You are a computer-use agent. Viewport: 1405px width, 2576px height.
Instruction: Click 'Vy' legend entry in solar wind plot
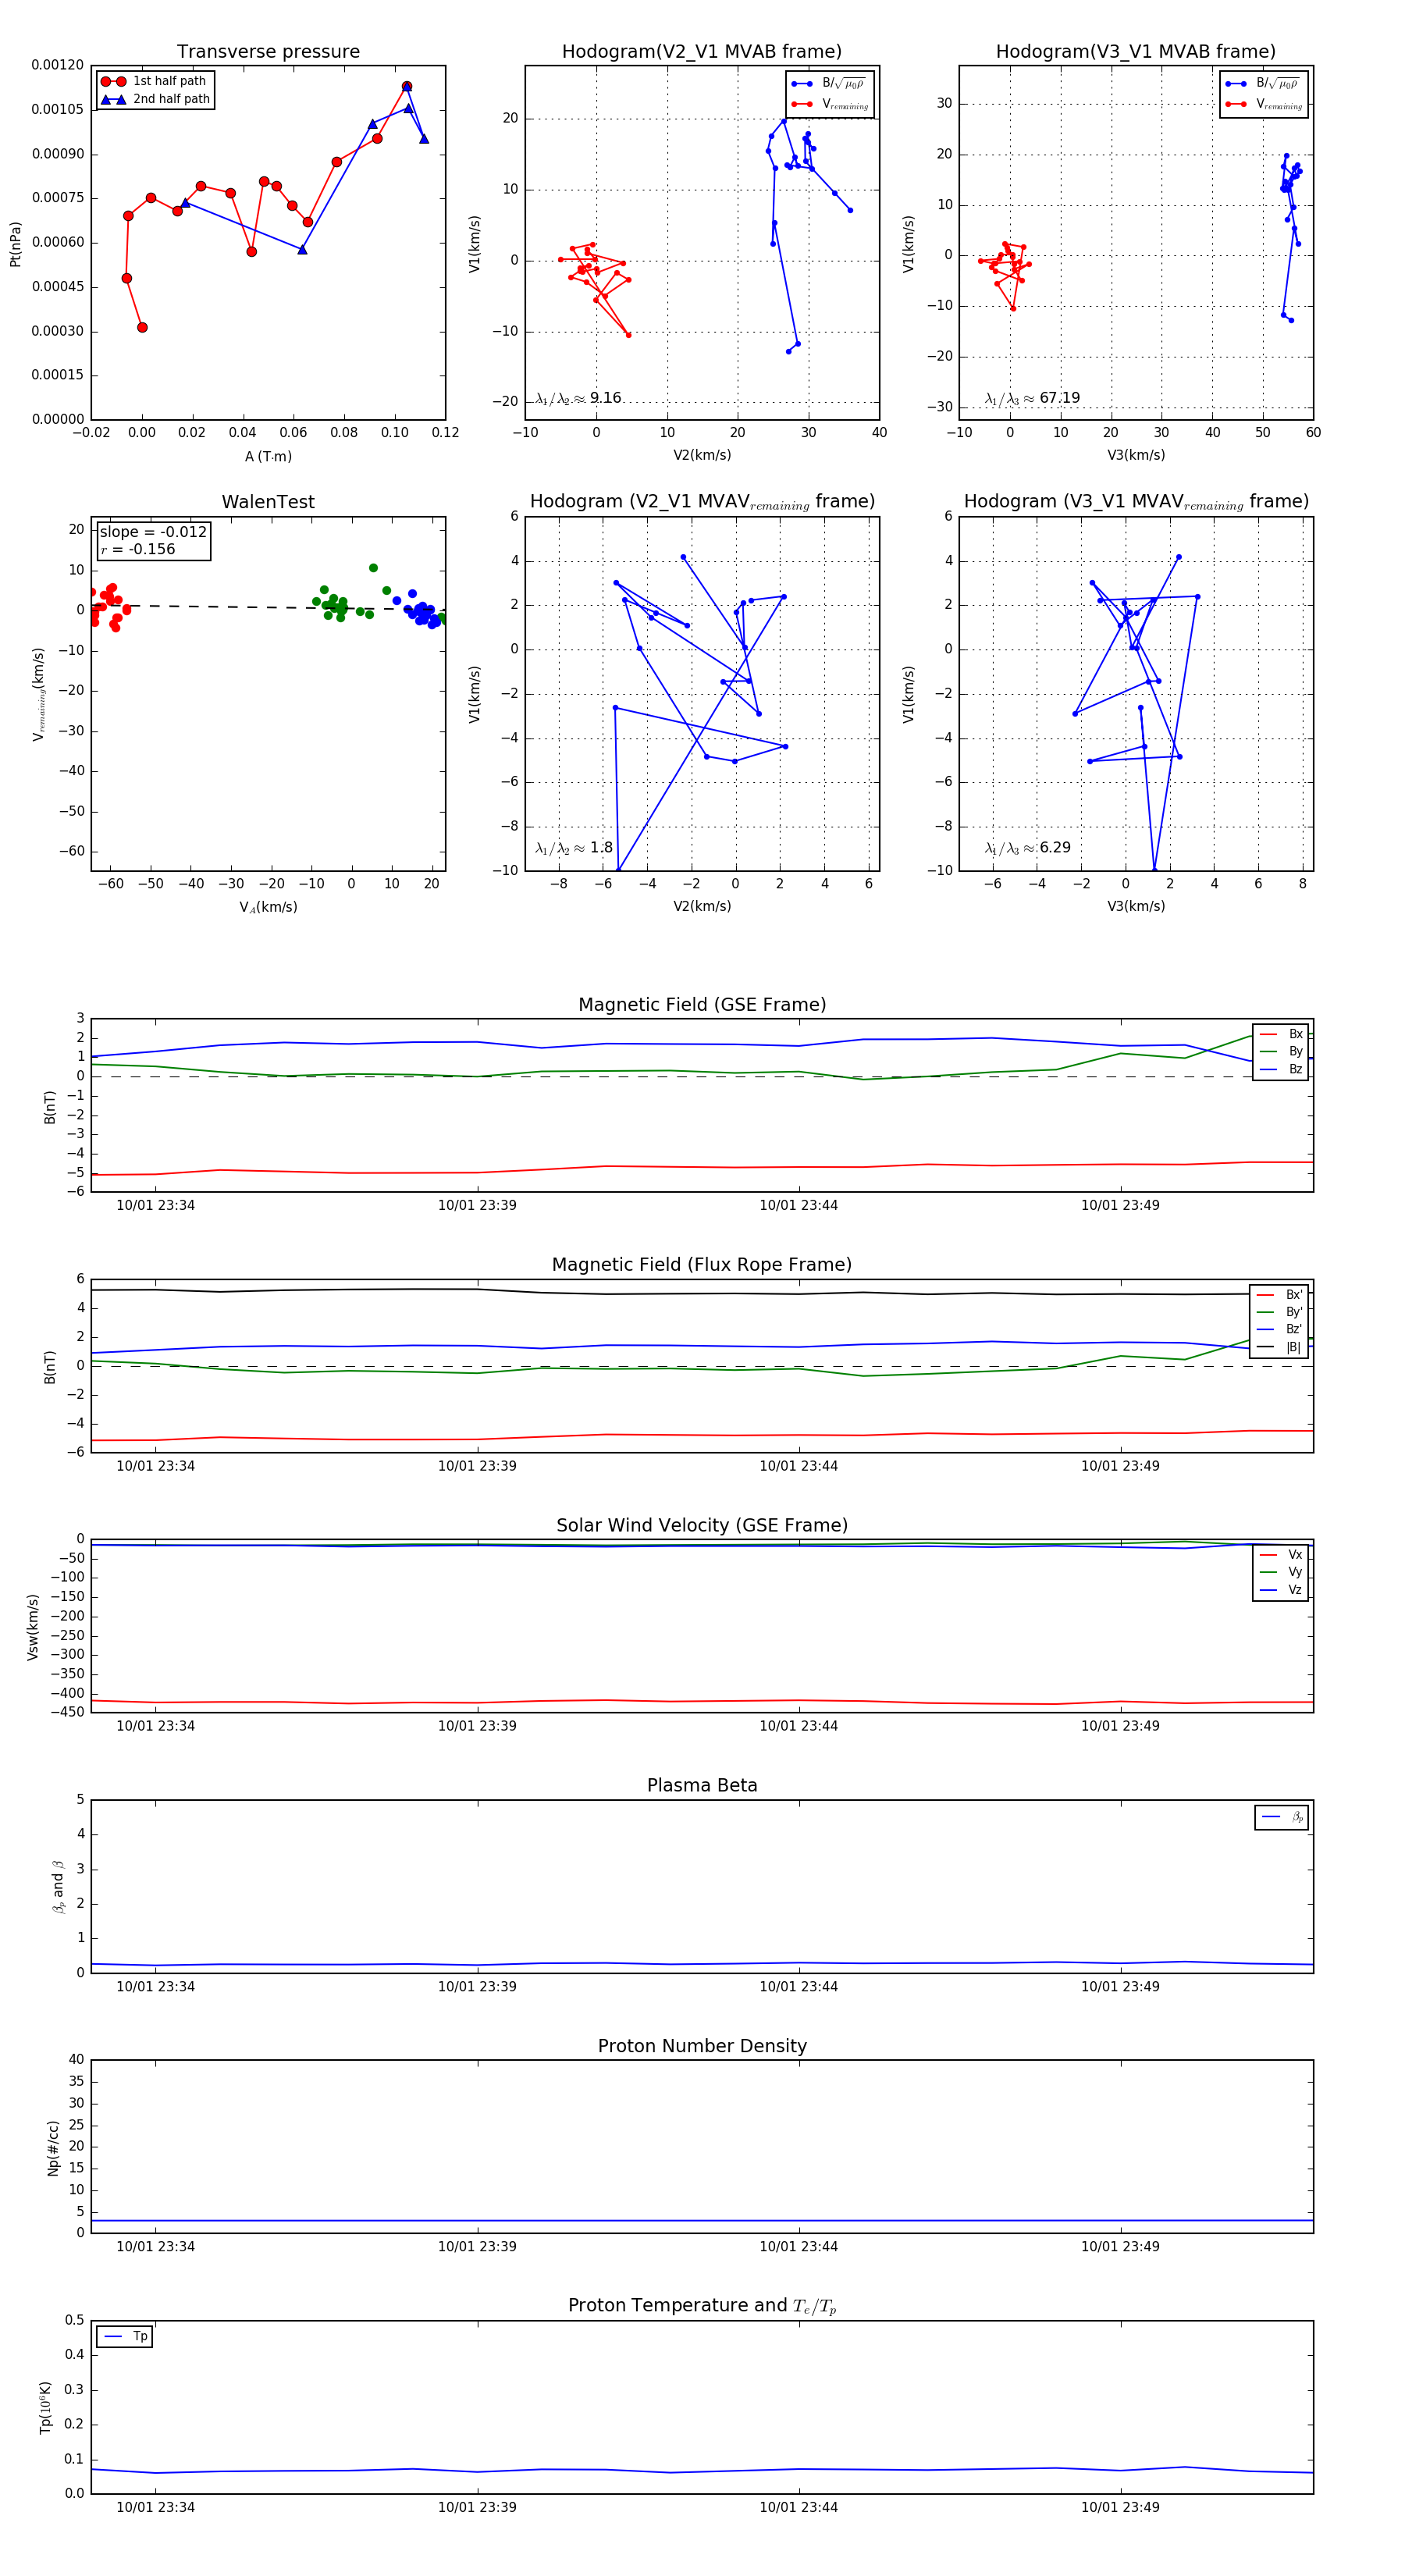coord(1281,1572)
